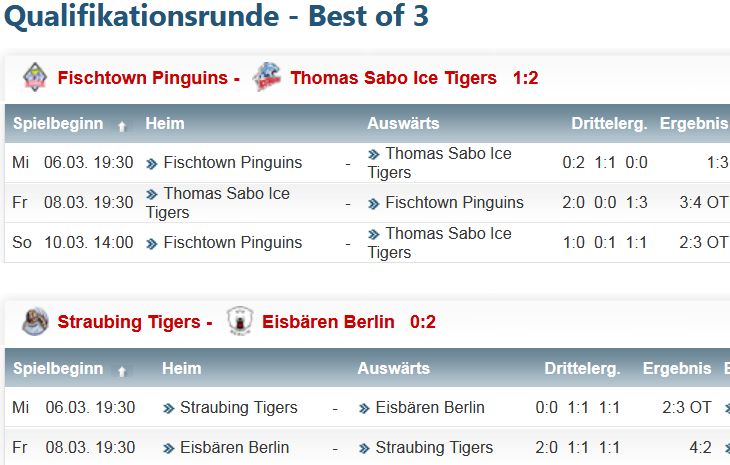Click arrow icon before Straubing Tigers home row
The image size is (730, 465).
click(x=168, y=409)
